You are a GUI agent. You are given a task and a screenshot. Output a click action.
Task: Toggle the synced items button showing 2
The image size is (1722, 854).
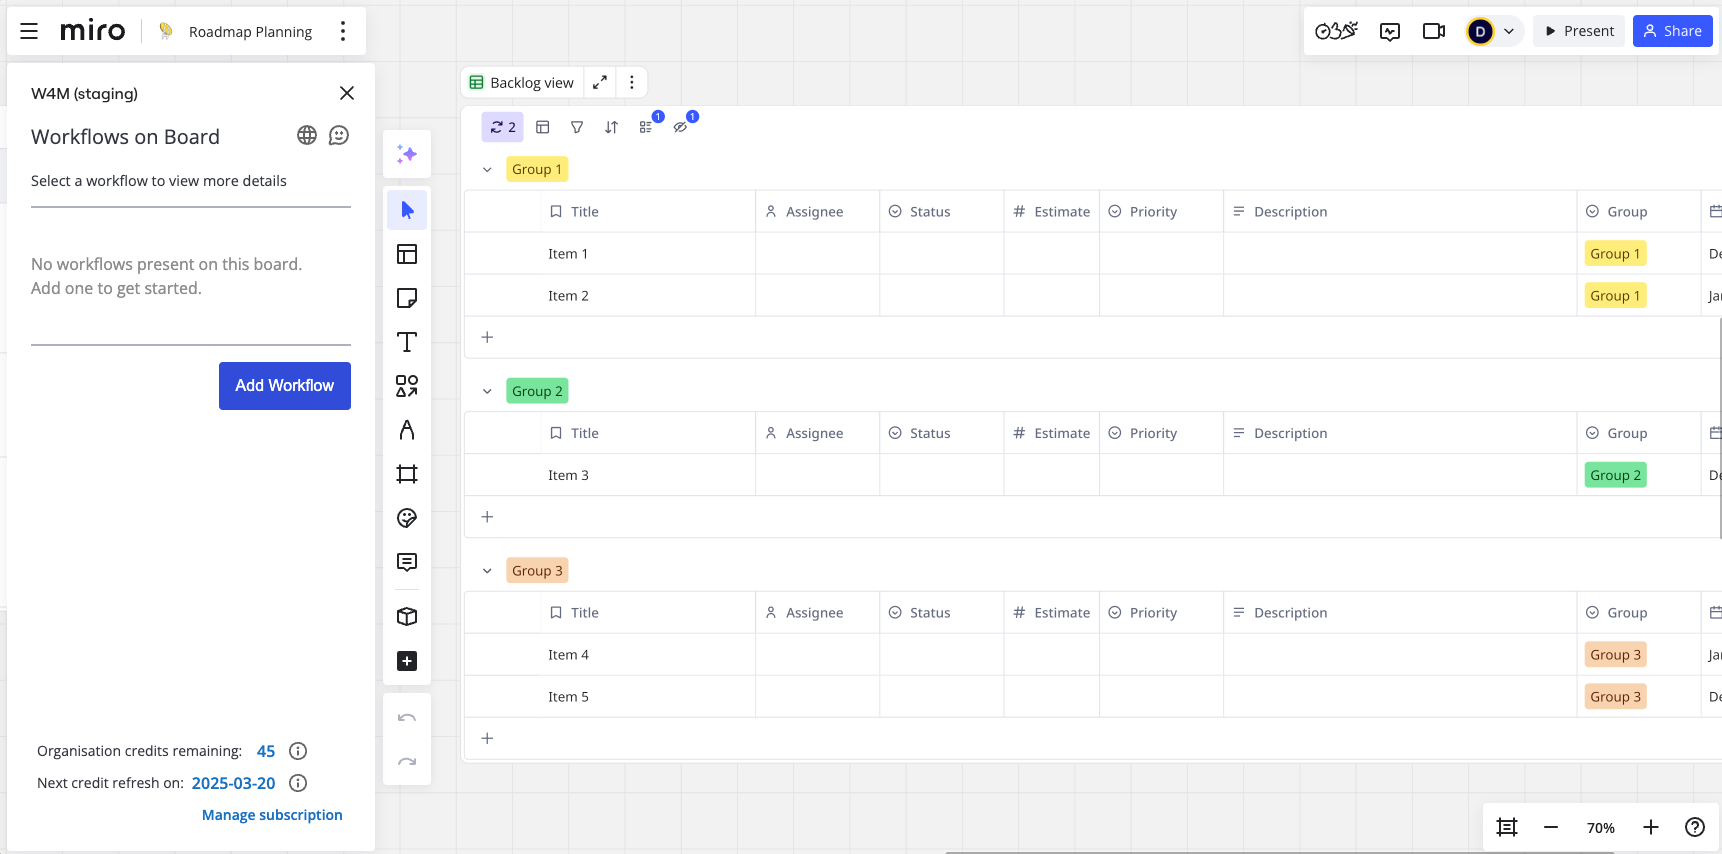(x=503, y=127)
